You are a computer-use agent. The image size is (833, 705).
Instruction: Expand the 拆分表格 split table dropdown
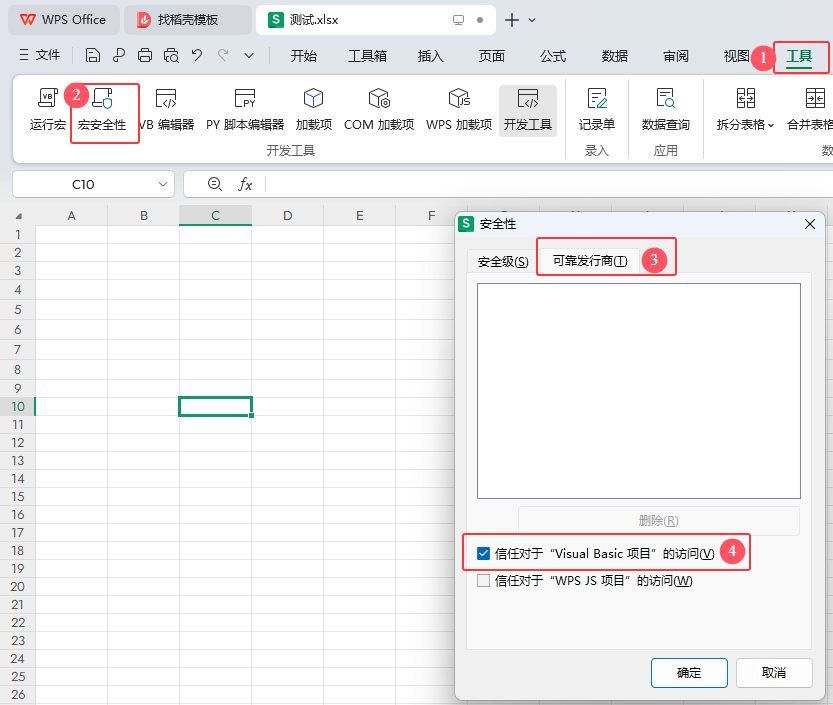point(771,125)
